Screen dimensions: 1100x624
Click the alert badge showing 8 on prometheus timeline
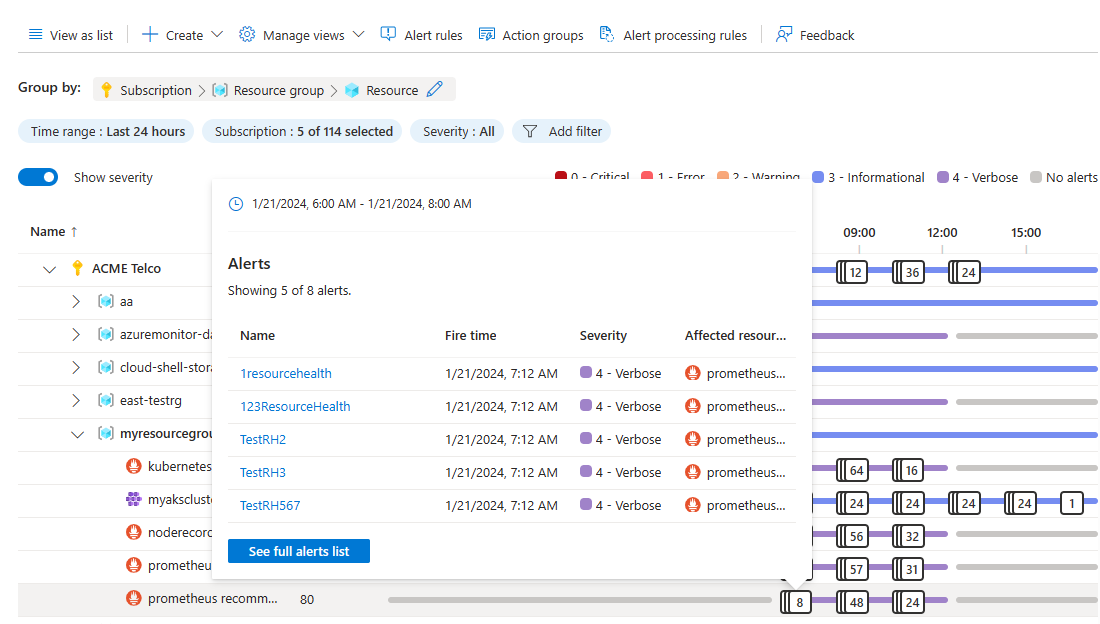pyautogui.click(x=796, y=602)
